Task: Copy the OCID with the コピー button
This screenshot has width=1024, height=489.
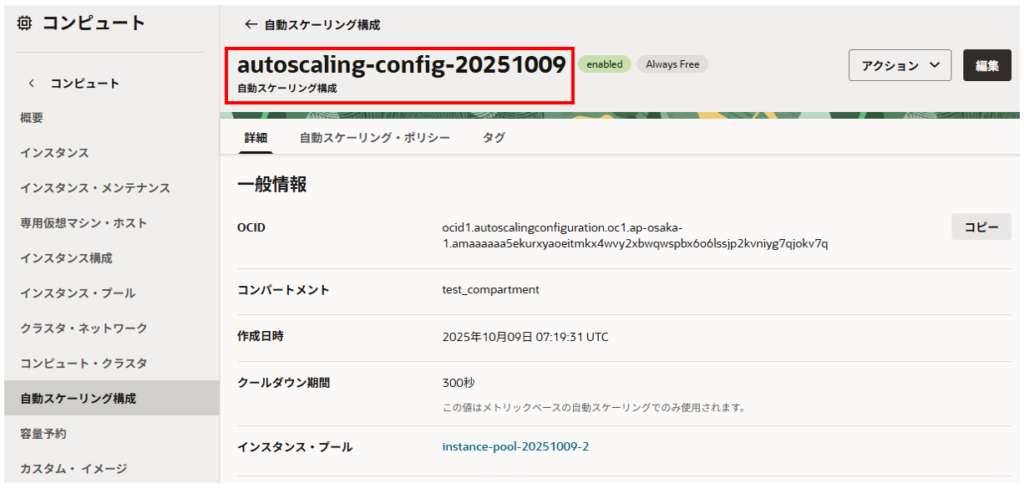Action: pos(980,227)
